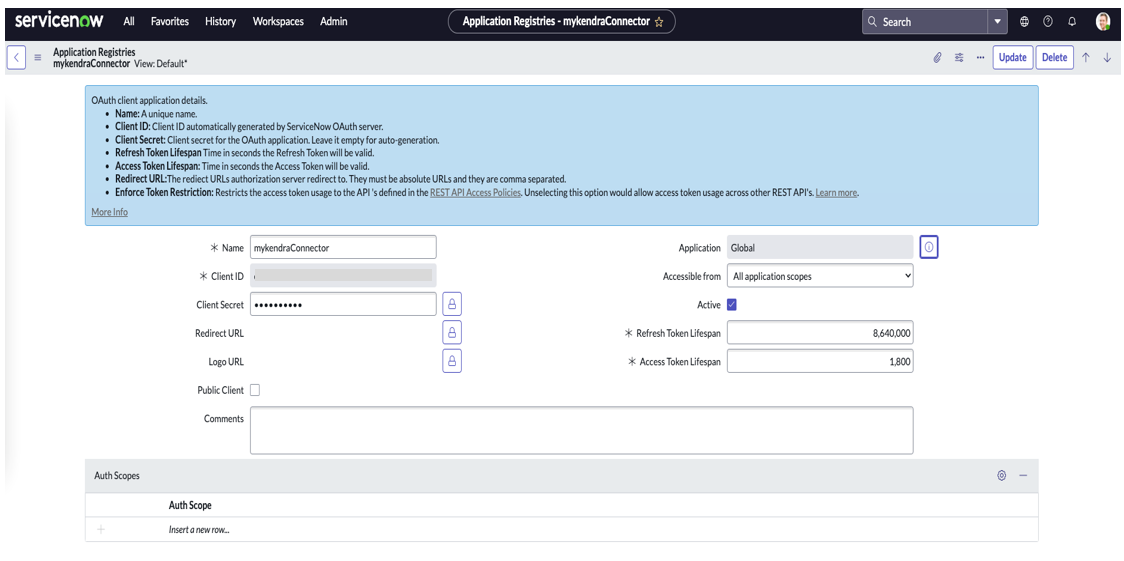Open the personalize form sliders icon
1124x561 pixels.
pyautogui.click(x=958, y=57)
